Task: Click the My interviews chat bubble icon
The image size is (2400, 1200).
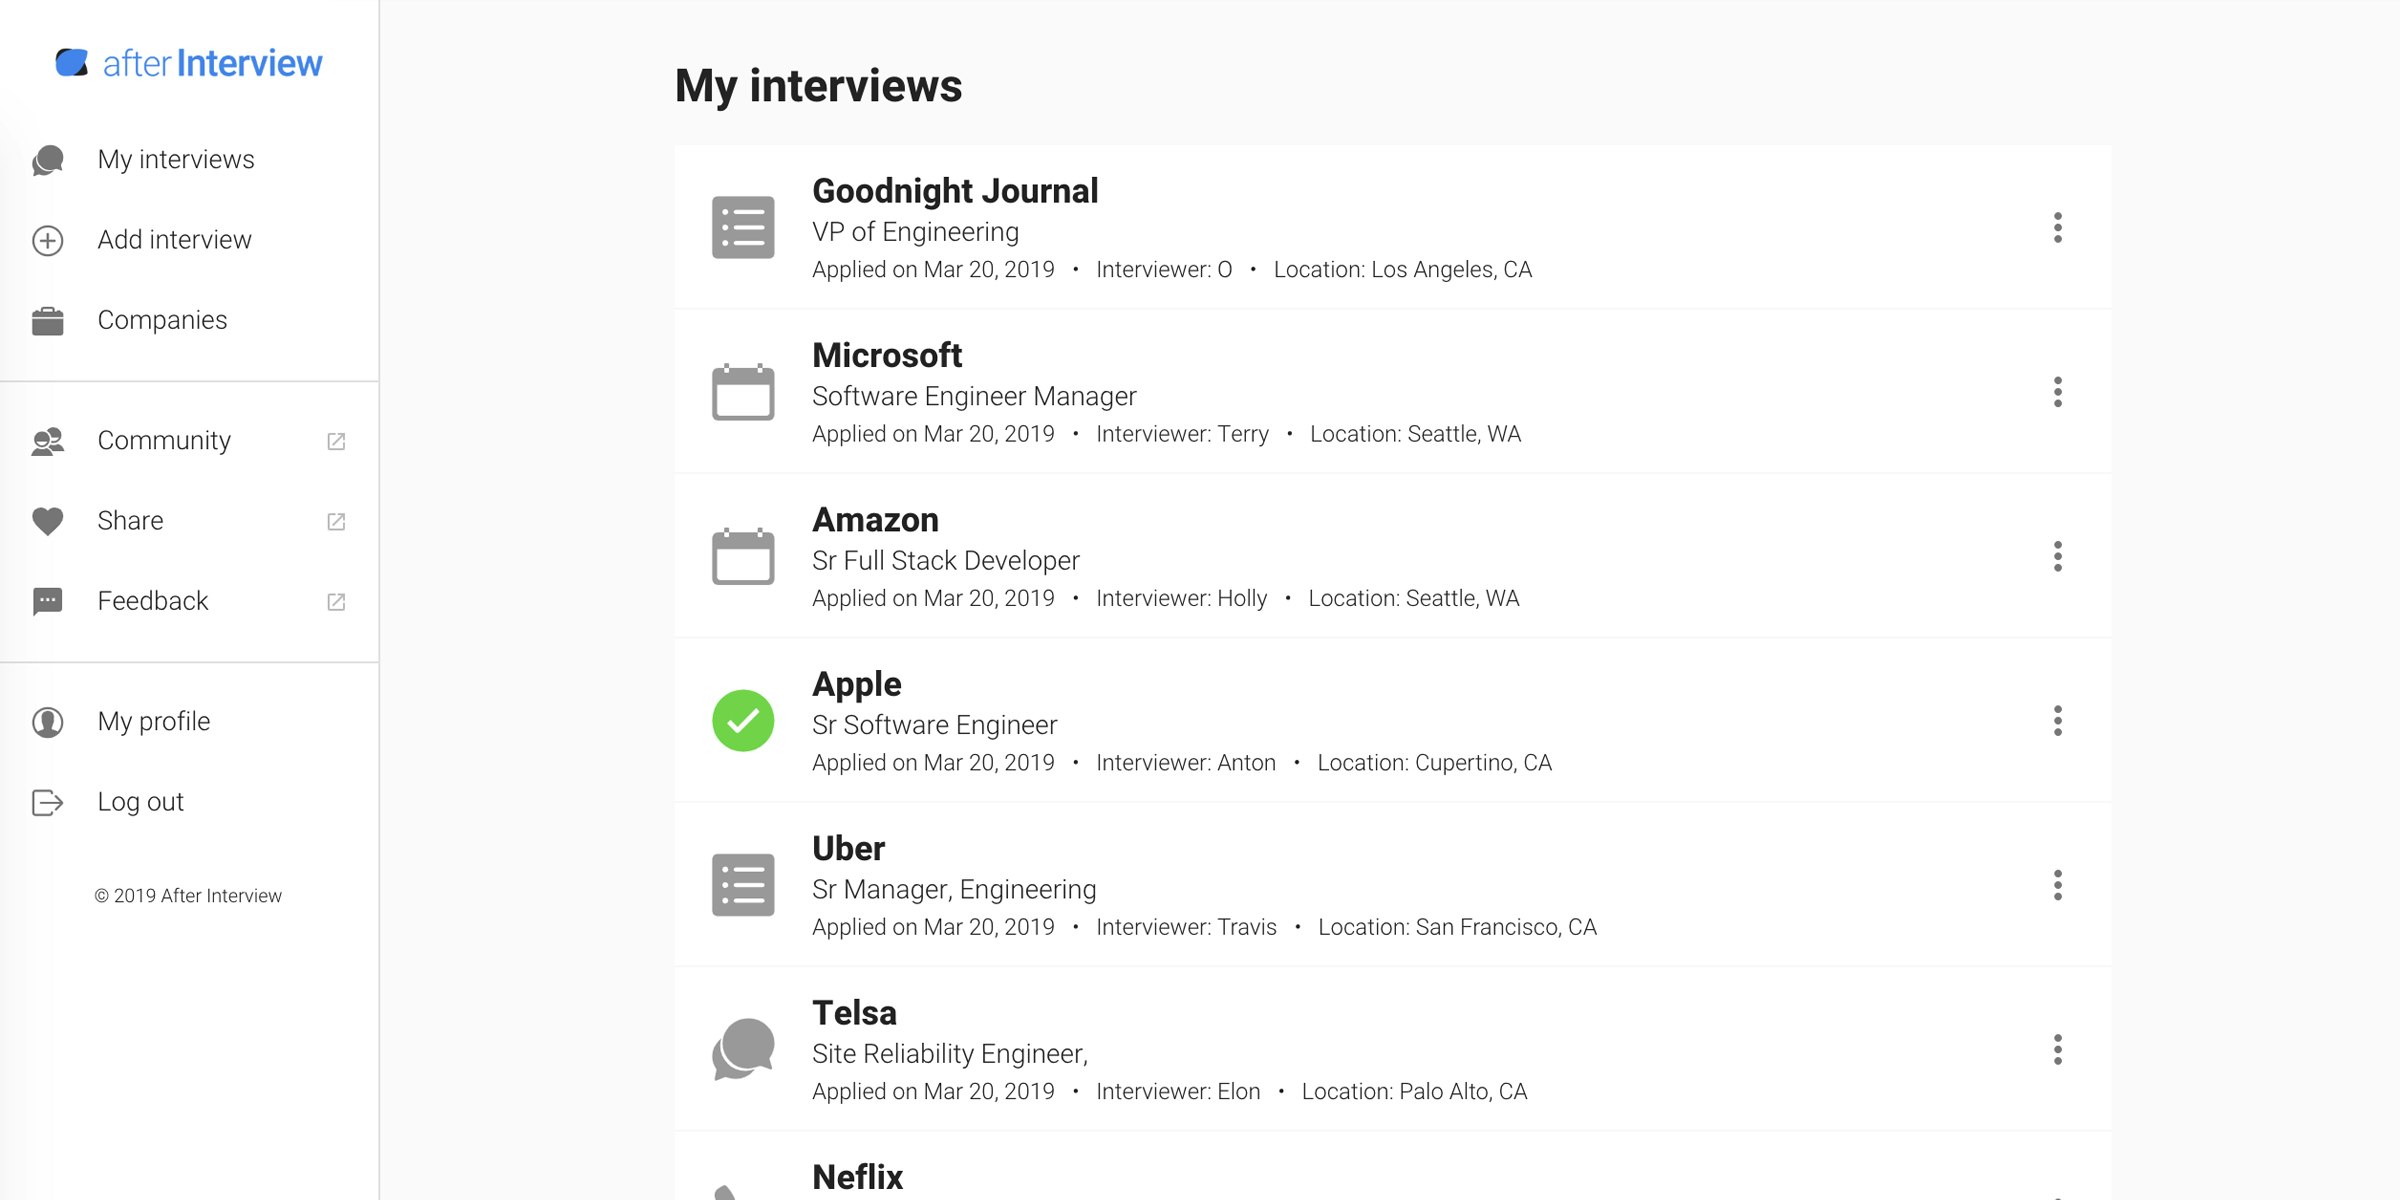Action: pyautogui.click(x=48, y=160)
